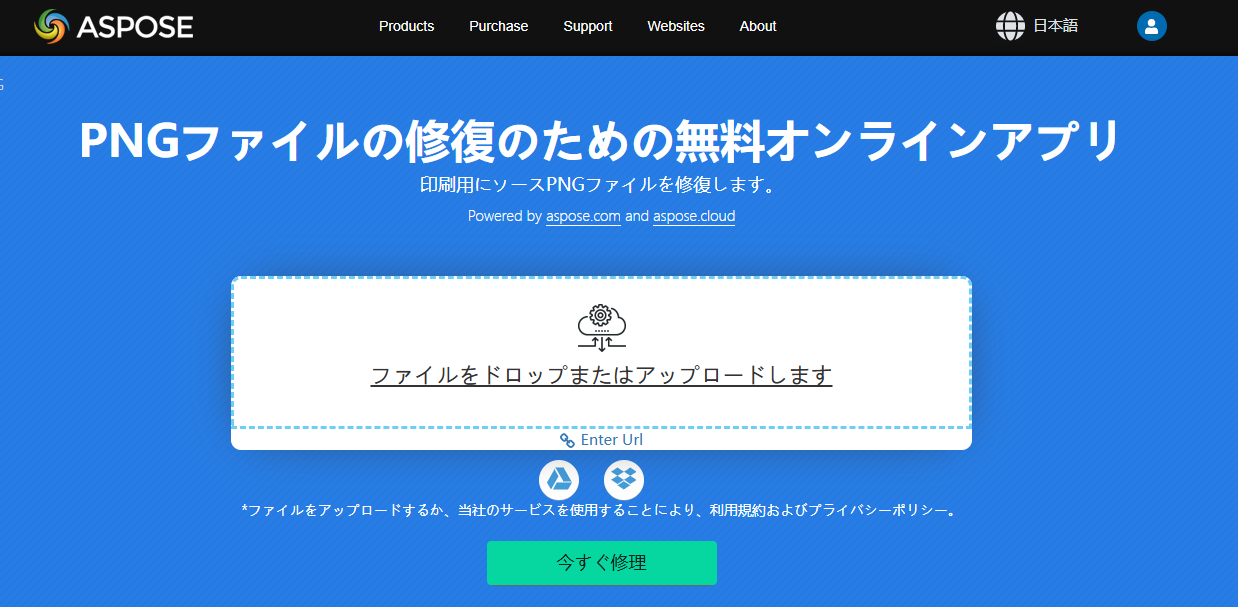Open the Websites menu
Image resolution: width=1238 pixels, height=607 pixels.
(675, 26)
